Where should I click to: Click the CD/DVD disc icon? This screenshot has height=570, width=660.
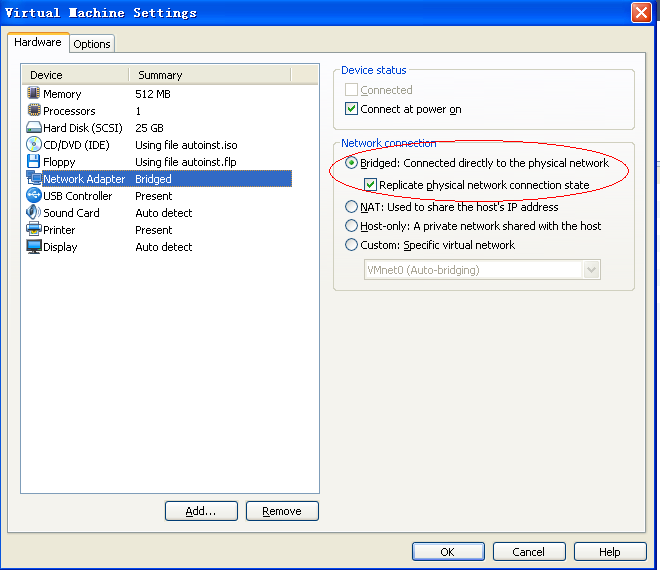coord(34,144)
